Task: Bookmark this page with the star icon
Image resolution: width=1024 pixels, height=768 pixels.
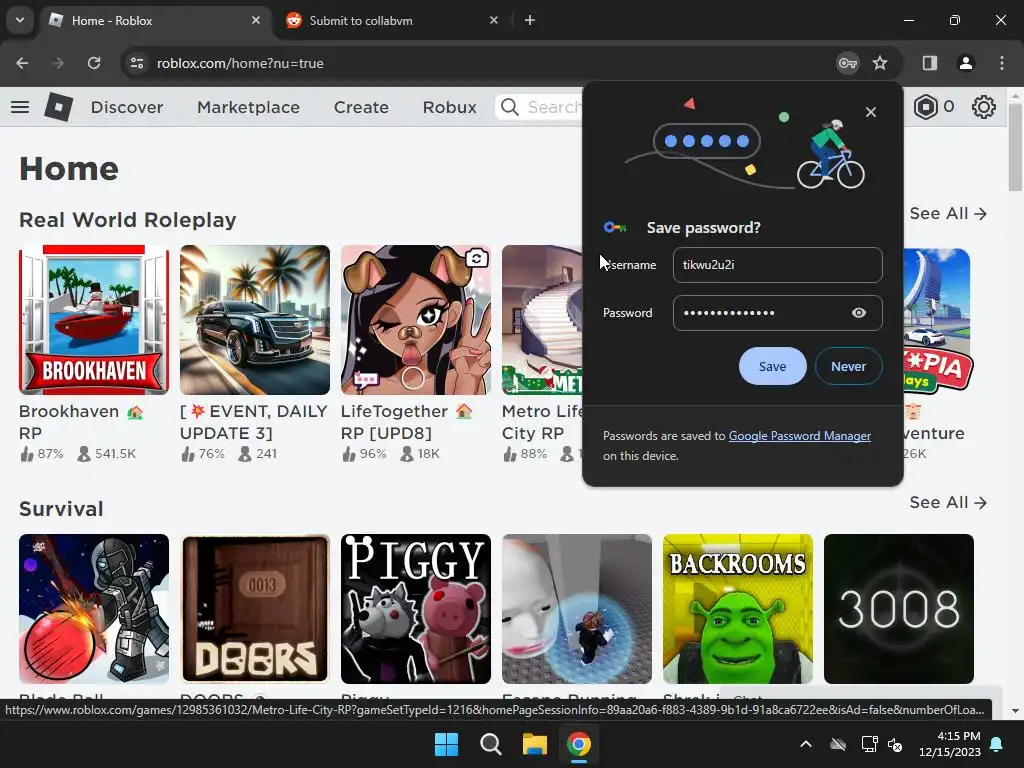Action: point(880,63)
